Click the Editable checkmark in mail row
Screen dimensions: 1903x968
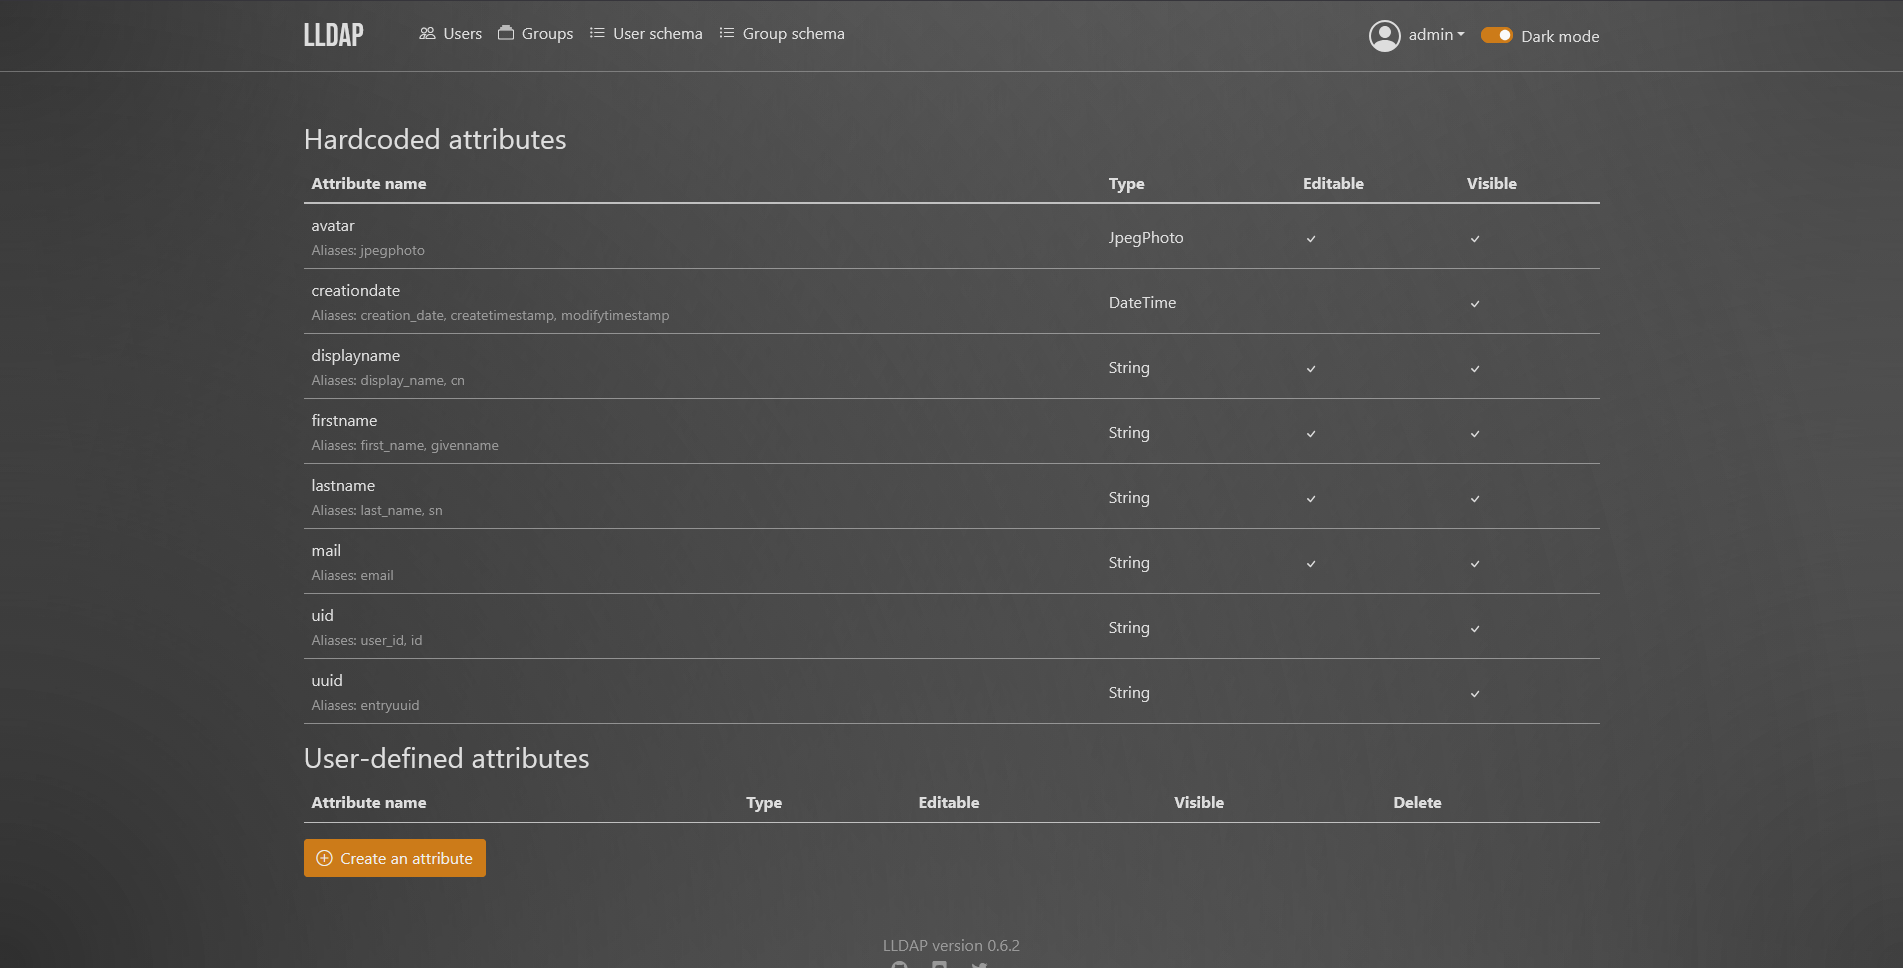[1311, 564]
